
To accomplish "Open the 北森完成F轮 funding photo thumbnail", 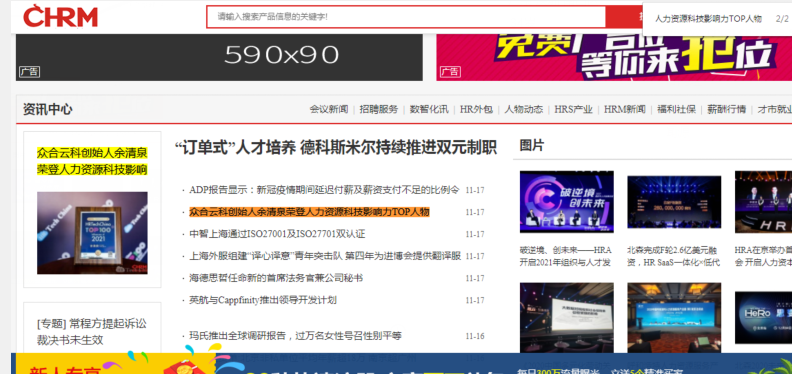I will pyautogui.click(x=674, y=202).
